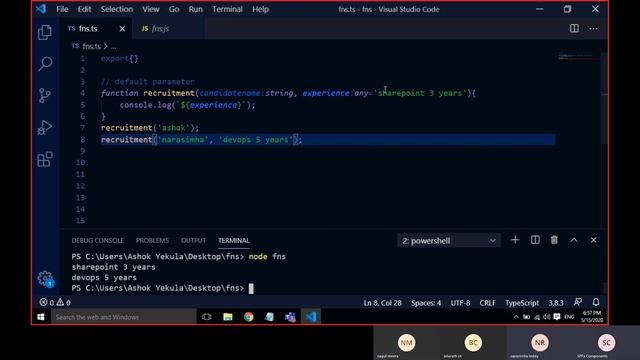The height and width of the screenshot is (360, 640).
Task: Click the NM participant avatar
Action: (406, 342)
